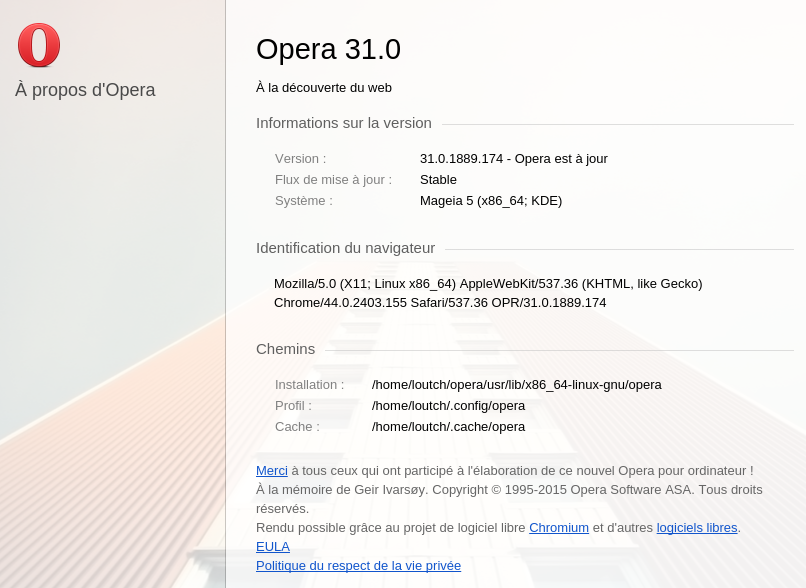Click the Stable update stream value
806x588 pixels.
[438, 180]
